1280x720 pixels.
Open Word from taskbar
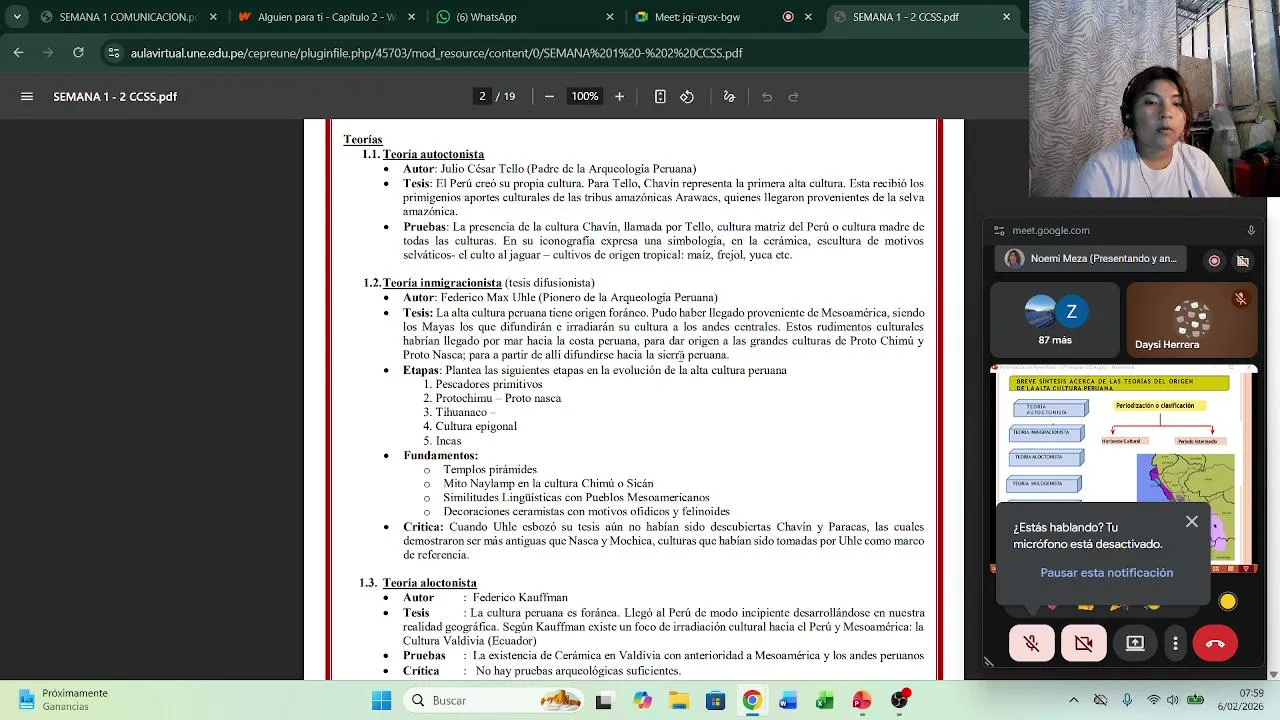[x=788, y=701]
